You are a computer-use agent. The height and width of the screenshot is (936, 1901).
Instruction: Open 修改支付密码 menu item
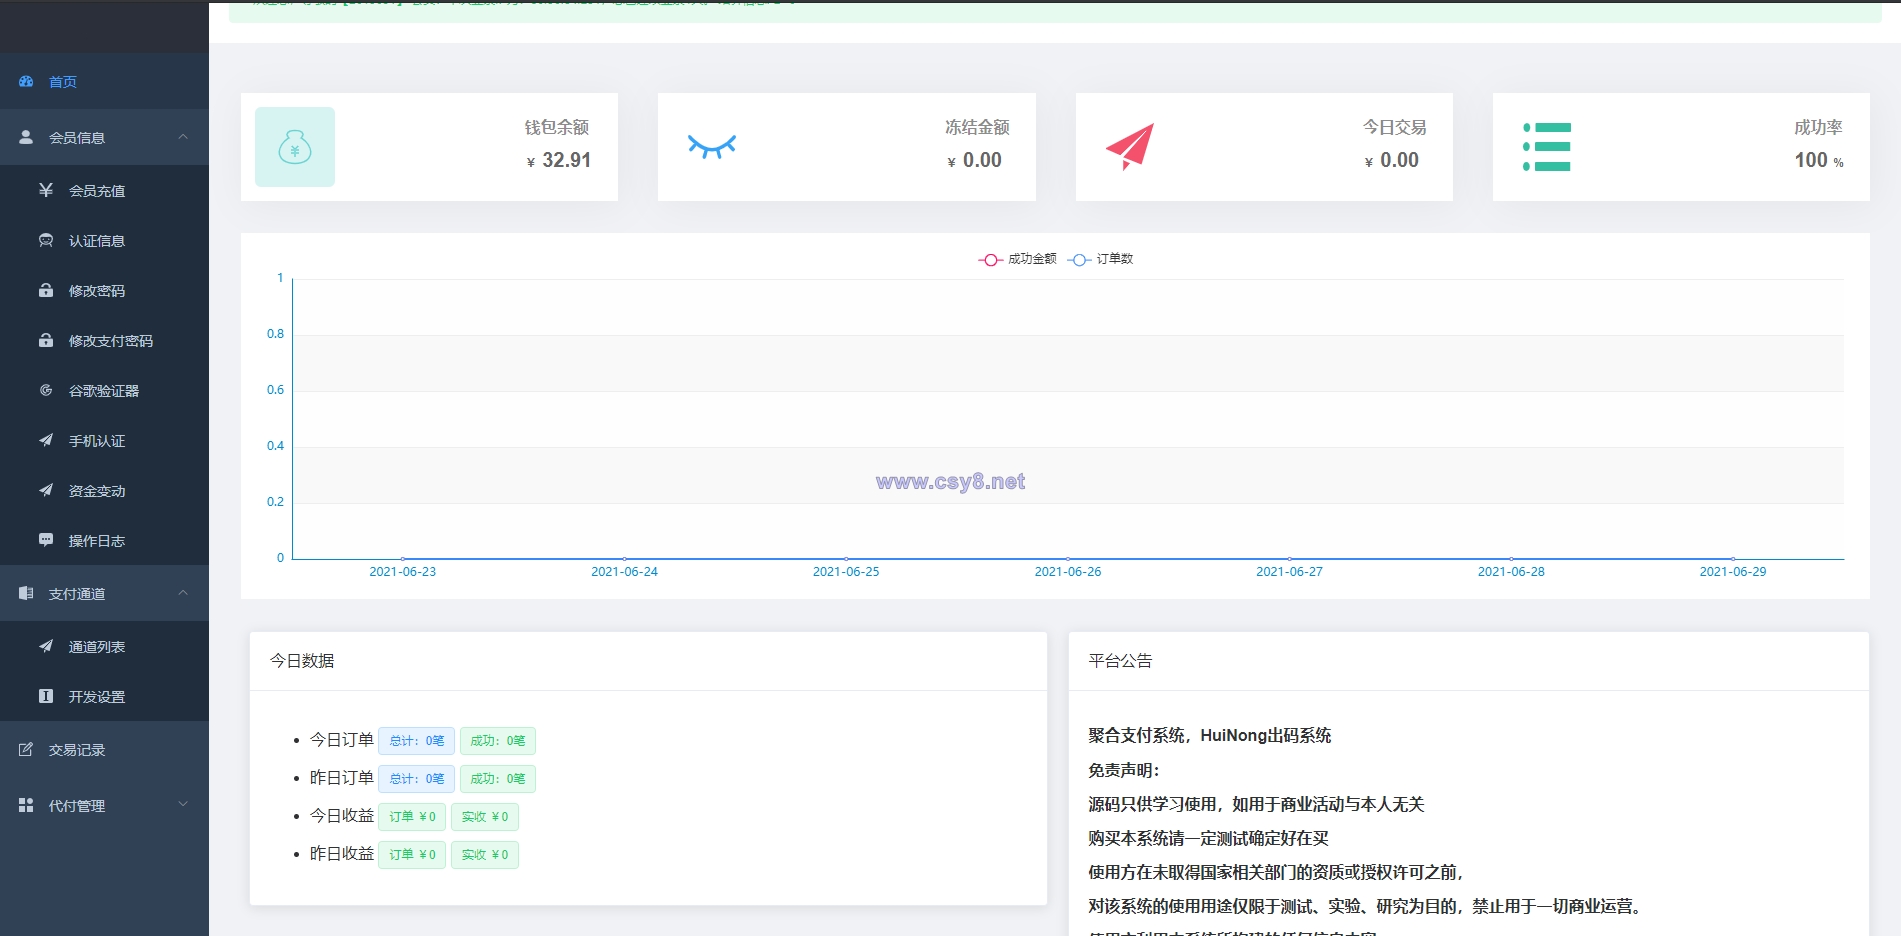pos(104,340)
